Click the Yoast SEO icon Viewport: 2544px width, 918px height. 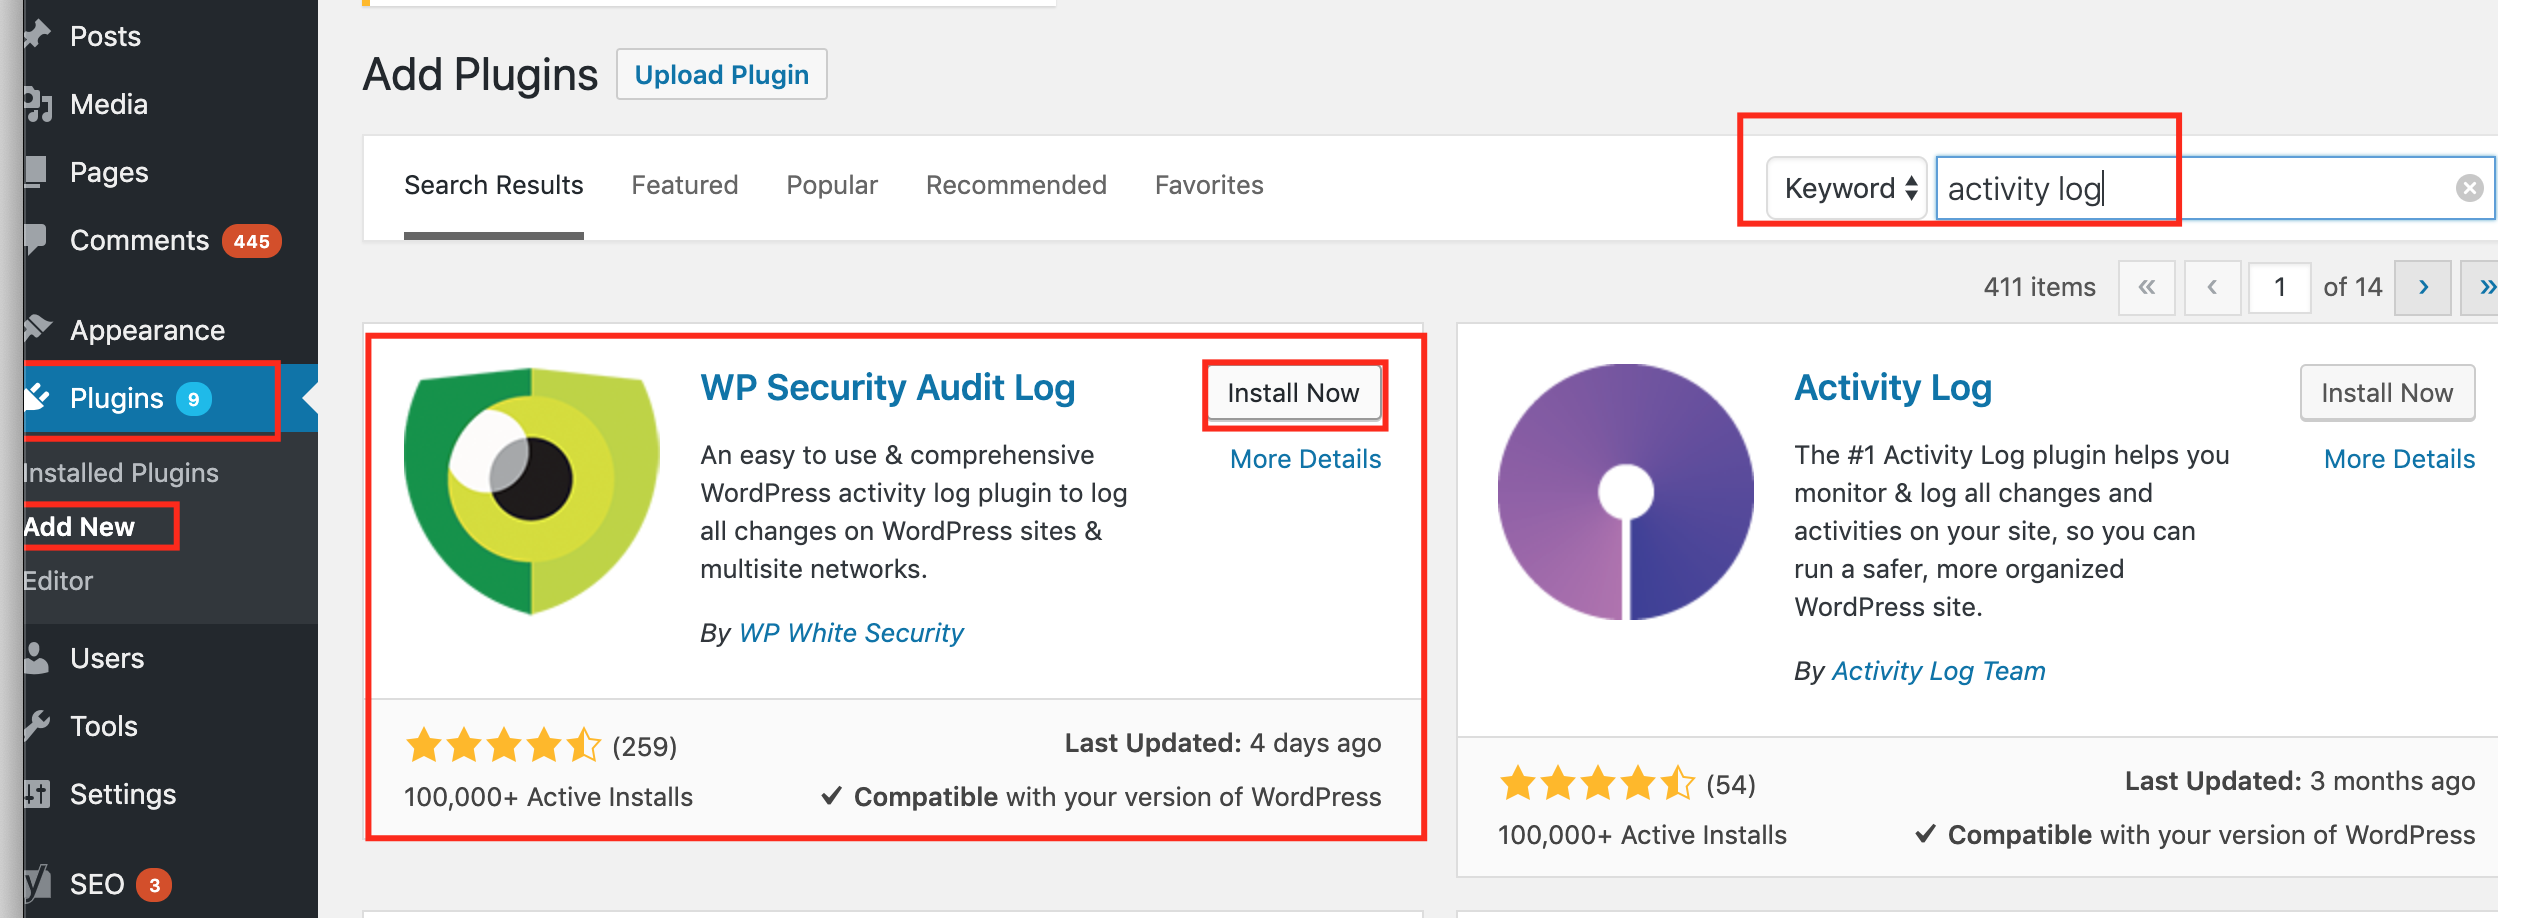pos(37,883)
